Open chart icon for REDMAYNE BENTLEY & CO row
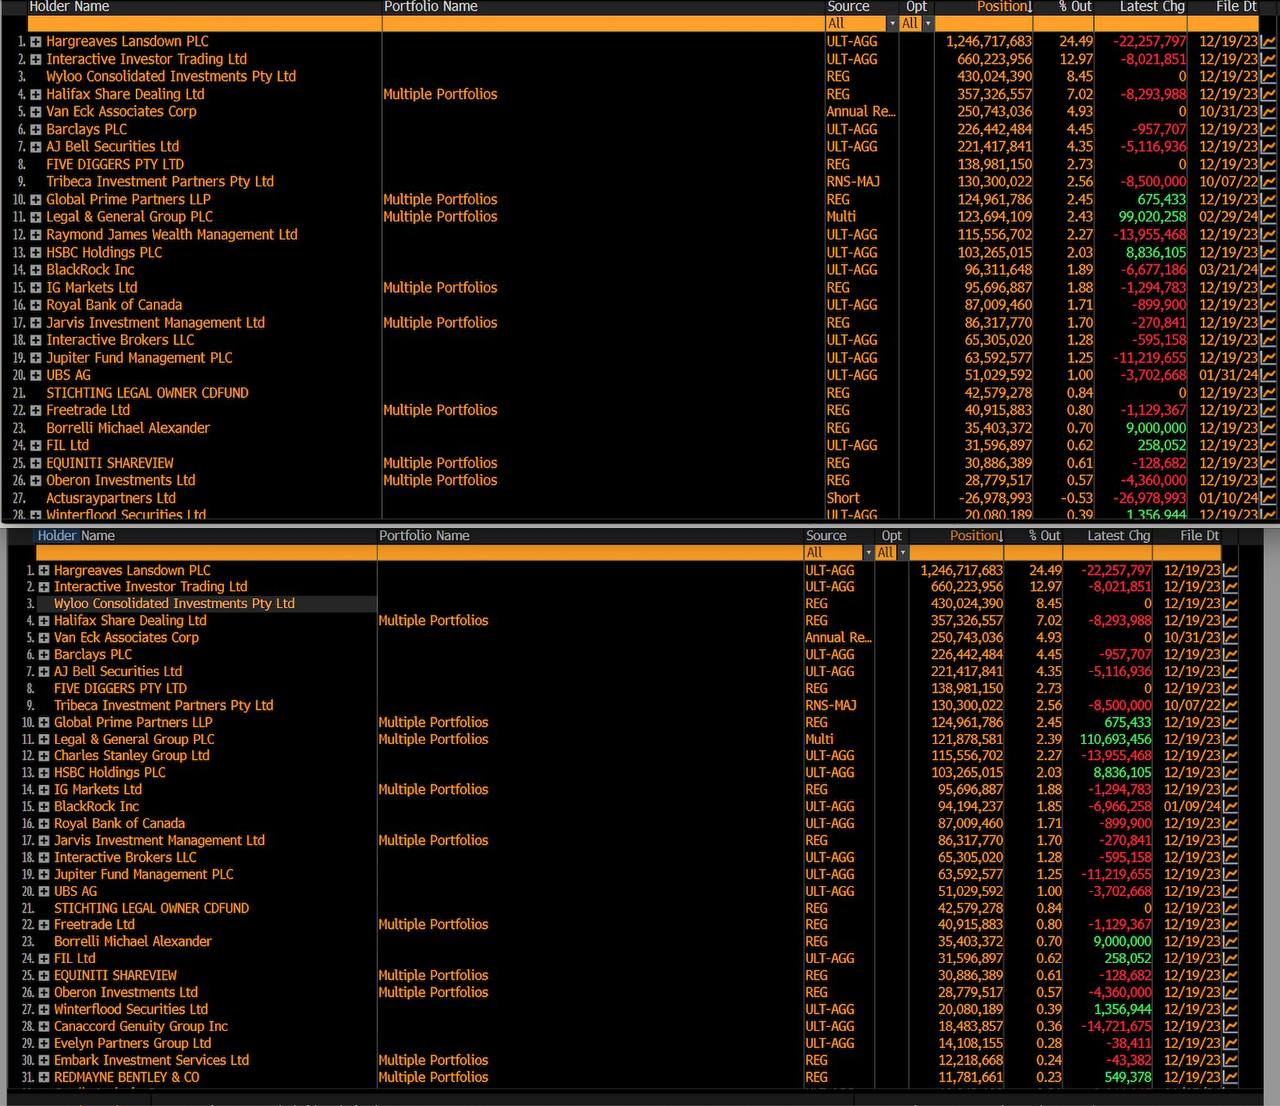Viewport: 1280px width, 1106px height. click(1230, 1078)
